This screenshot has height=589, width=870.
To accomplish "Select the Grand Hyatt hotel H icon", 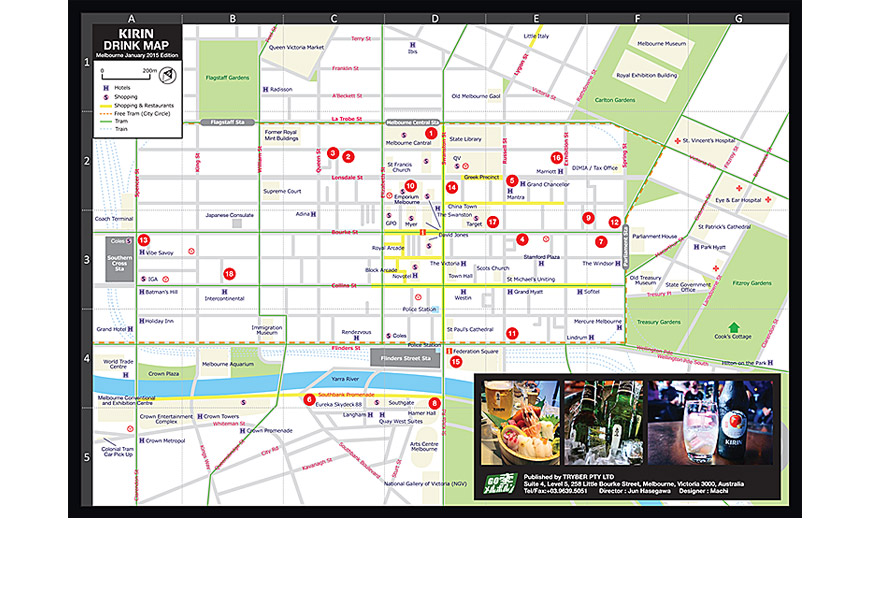I will point(510,292).
